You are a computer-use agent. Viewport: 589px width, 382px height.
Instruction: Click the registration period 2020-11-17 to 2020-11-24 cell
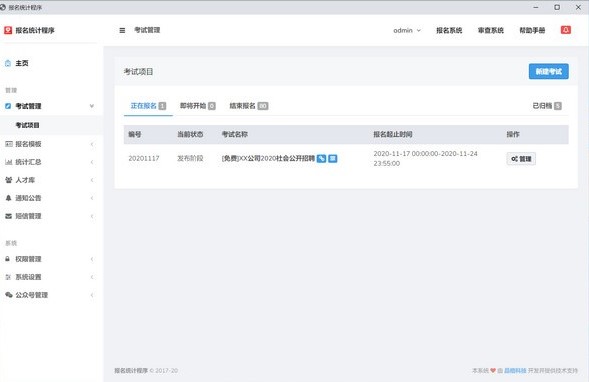[x=425, y=159]
